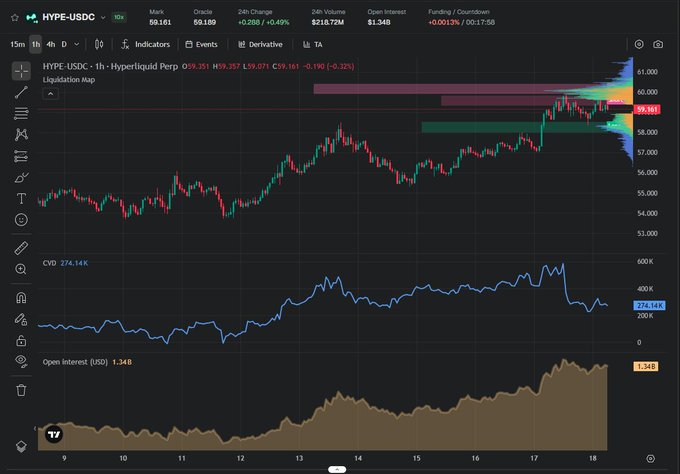Image resolution: width=680 pixels, height=474 pixels.
Task: Select the Fibonacci retracement lines tool
Action: pyautogui.click(x=21, y=113)
